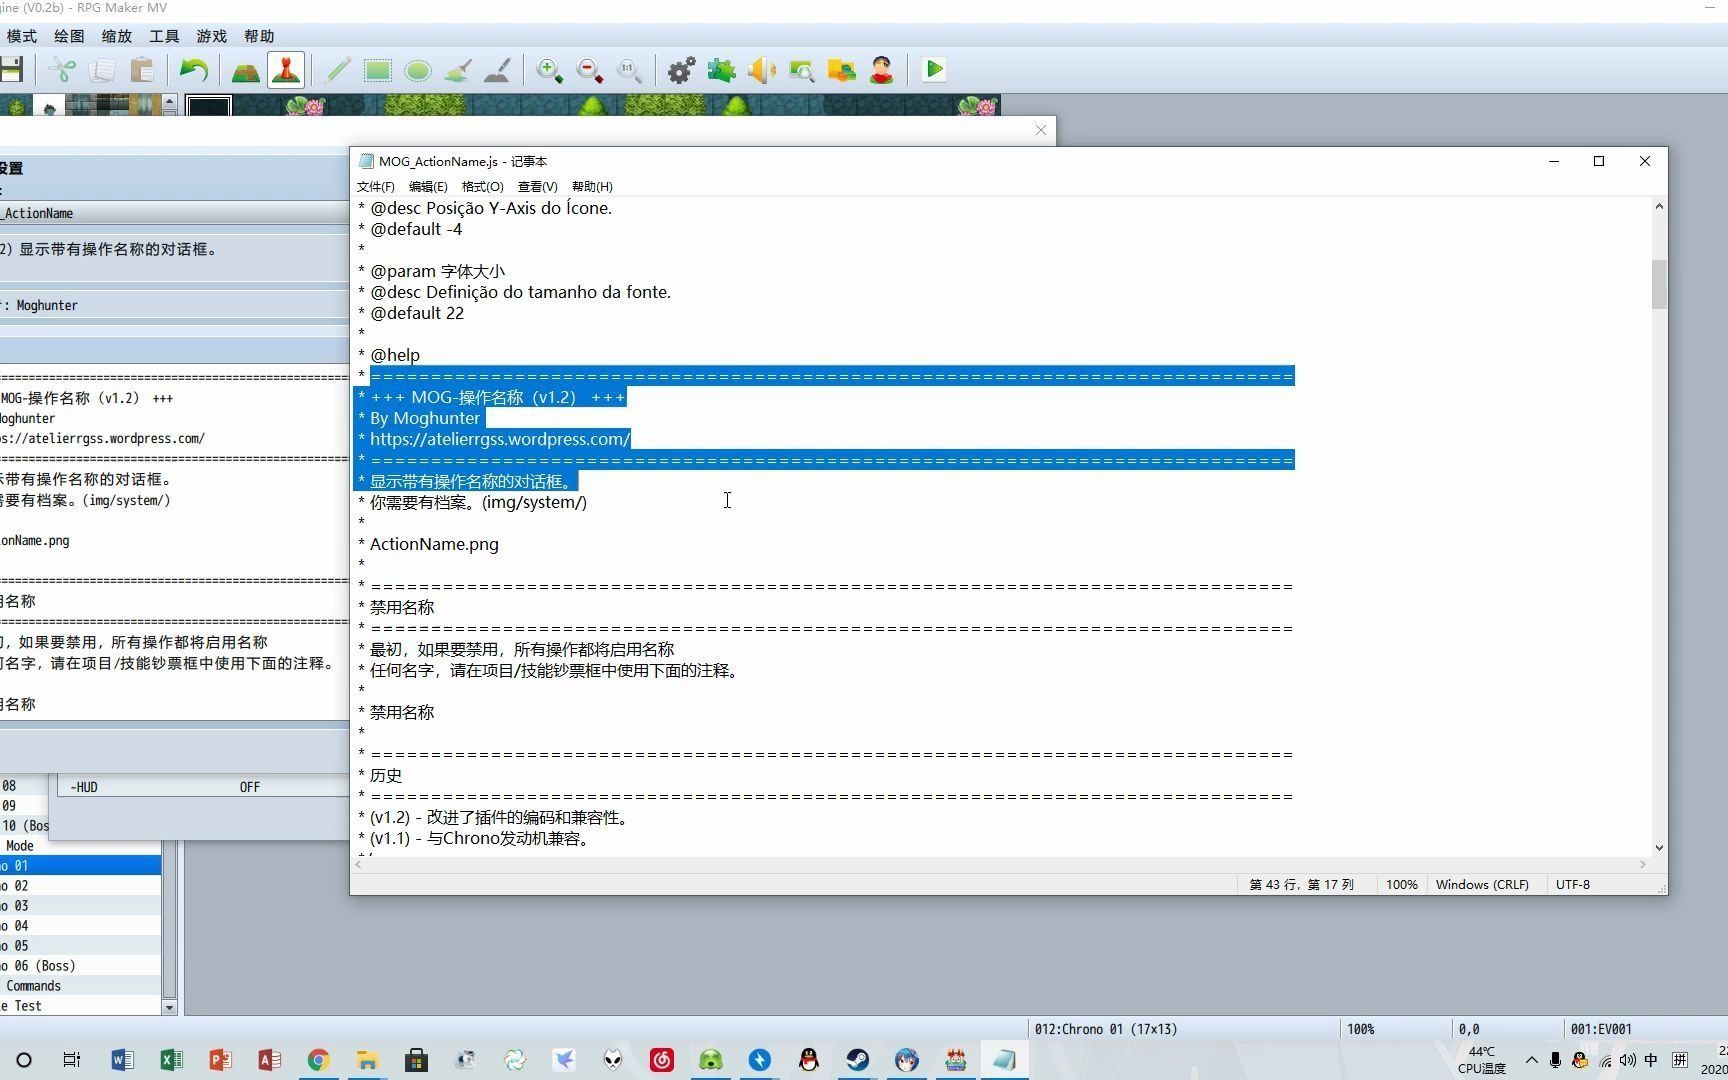Image resolution: width=1728 pixels, height=1080 pixels.
Task: Click the -HUD OFF plugin row
Action: tap(203, 787)
